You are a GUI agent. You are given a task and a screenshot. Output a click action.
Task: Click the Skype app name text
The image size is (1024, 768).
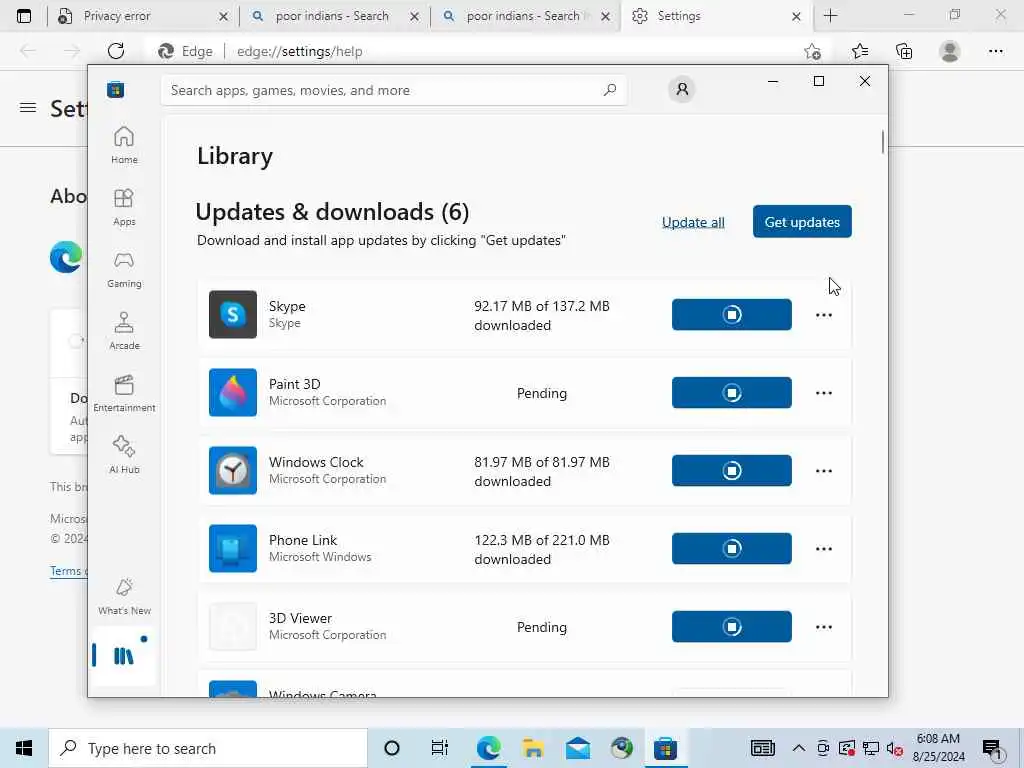click(x=287, y=306)
